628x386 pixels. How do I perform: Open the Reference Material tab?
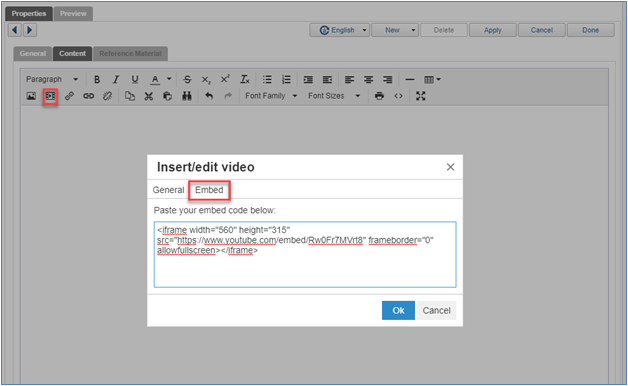pyautogui.click(x=130, y=54)
